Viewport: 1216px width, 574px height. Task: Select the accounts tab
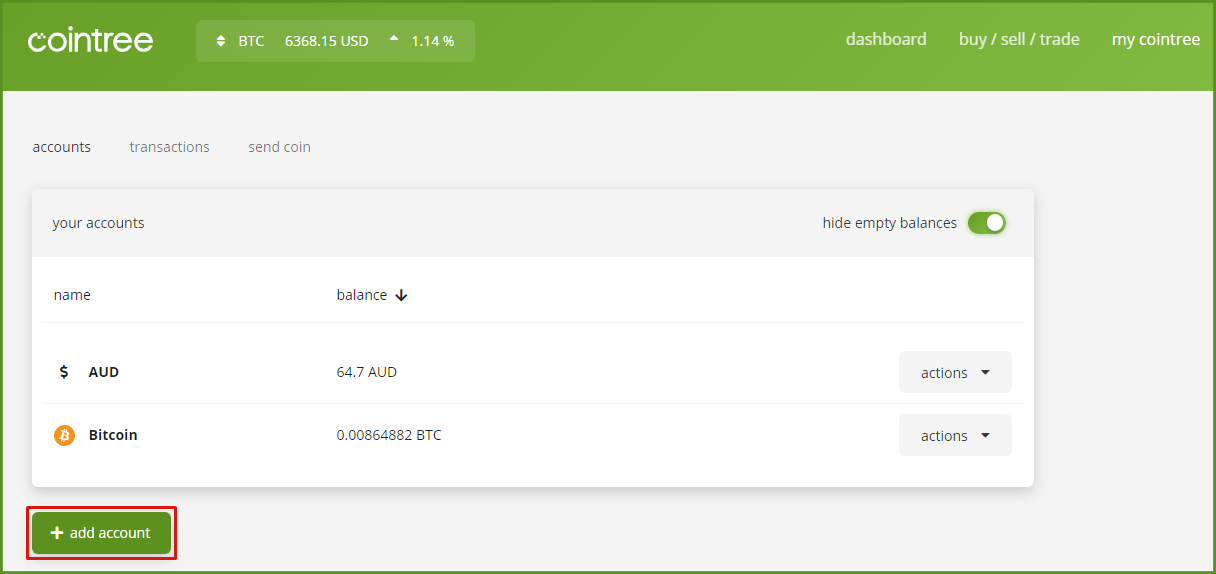(x=62, y=147)
